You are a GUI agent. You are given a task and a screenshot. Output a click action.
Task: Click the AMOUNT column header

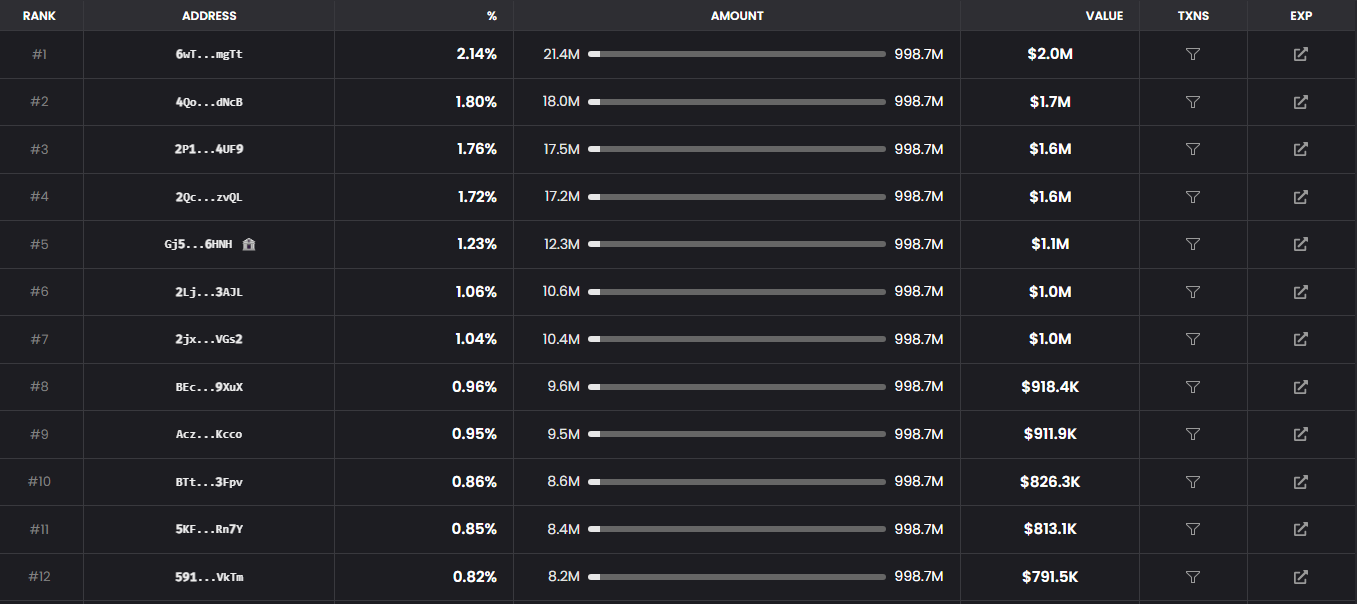point(737,16)
